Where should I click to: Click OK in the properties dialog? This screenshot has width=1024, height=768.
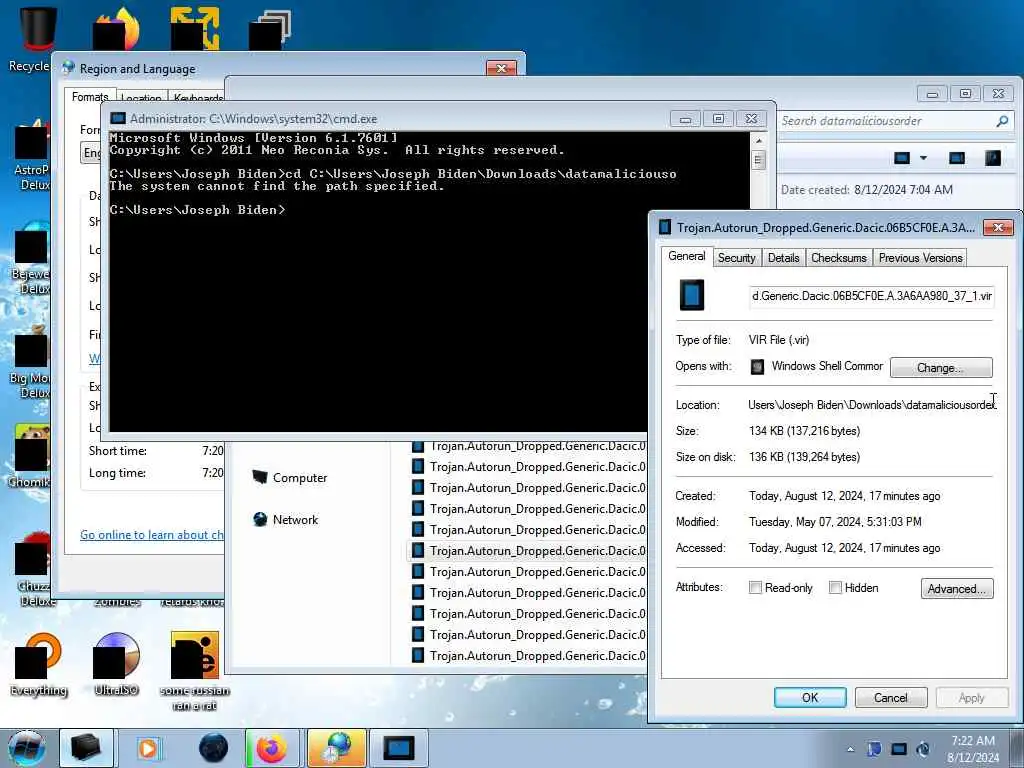pyautogui.click(x=810, y=697)
